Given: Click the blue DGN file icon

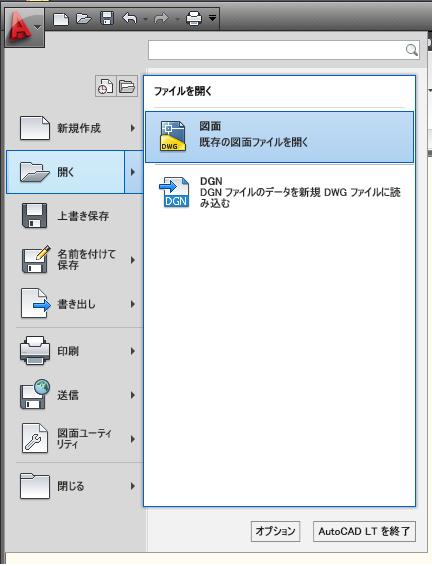Looking at the screenshot, I should (174, 192).
